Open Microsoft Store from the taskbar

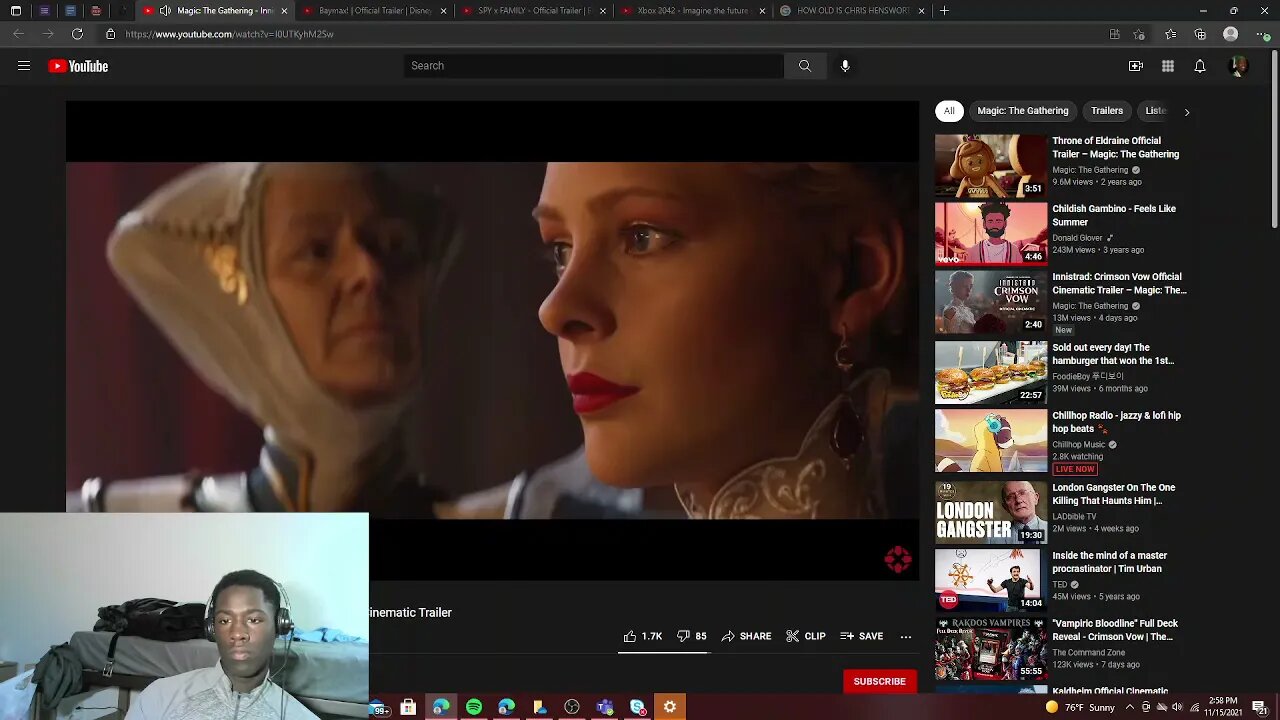click(408, 707)
